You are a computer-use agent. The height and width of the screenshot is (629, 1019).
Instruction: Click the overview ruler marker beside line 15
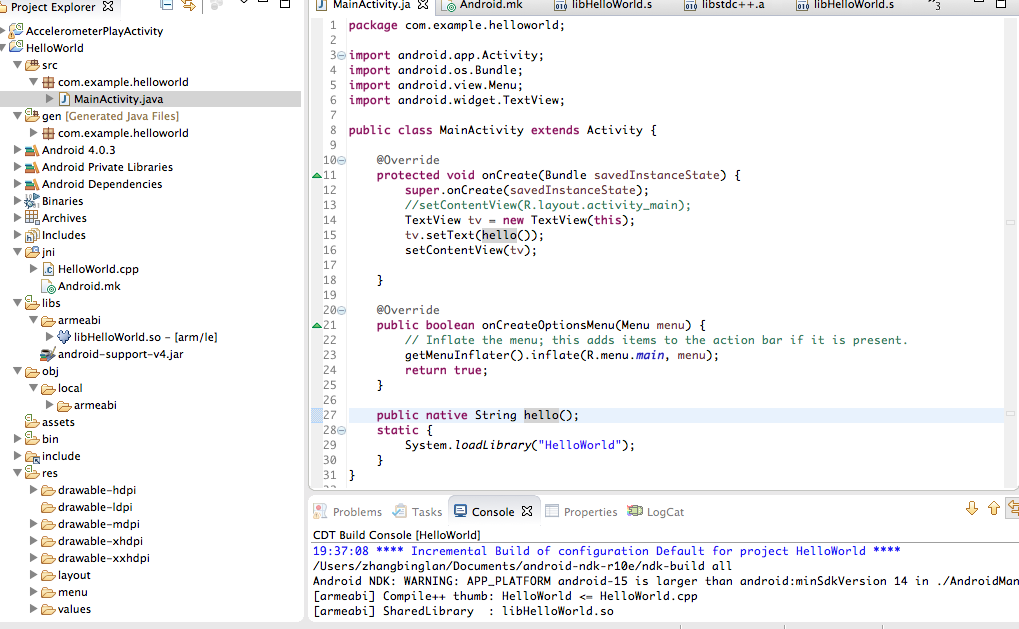(1010, 222)
